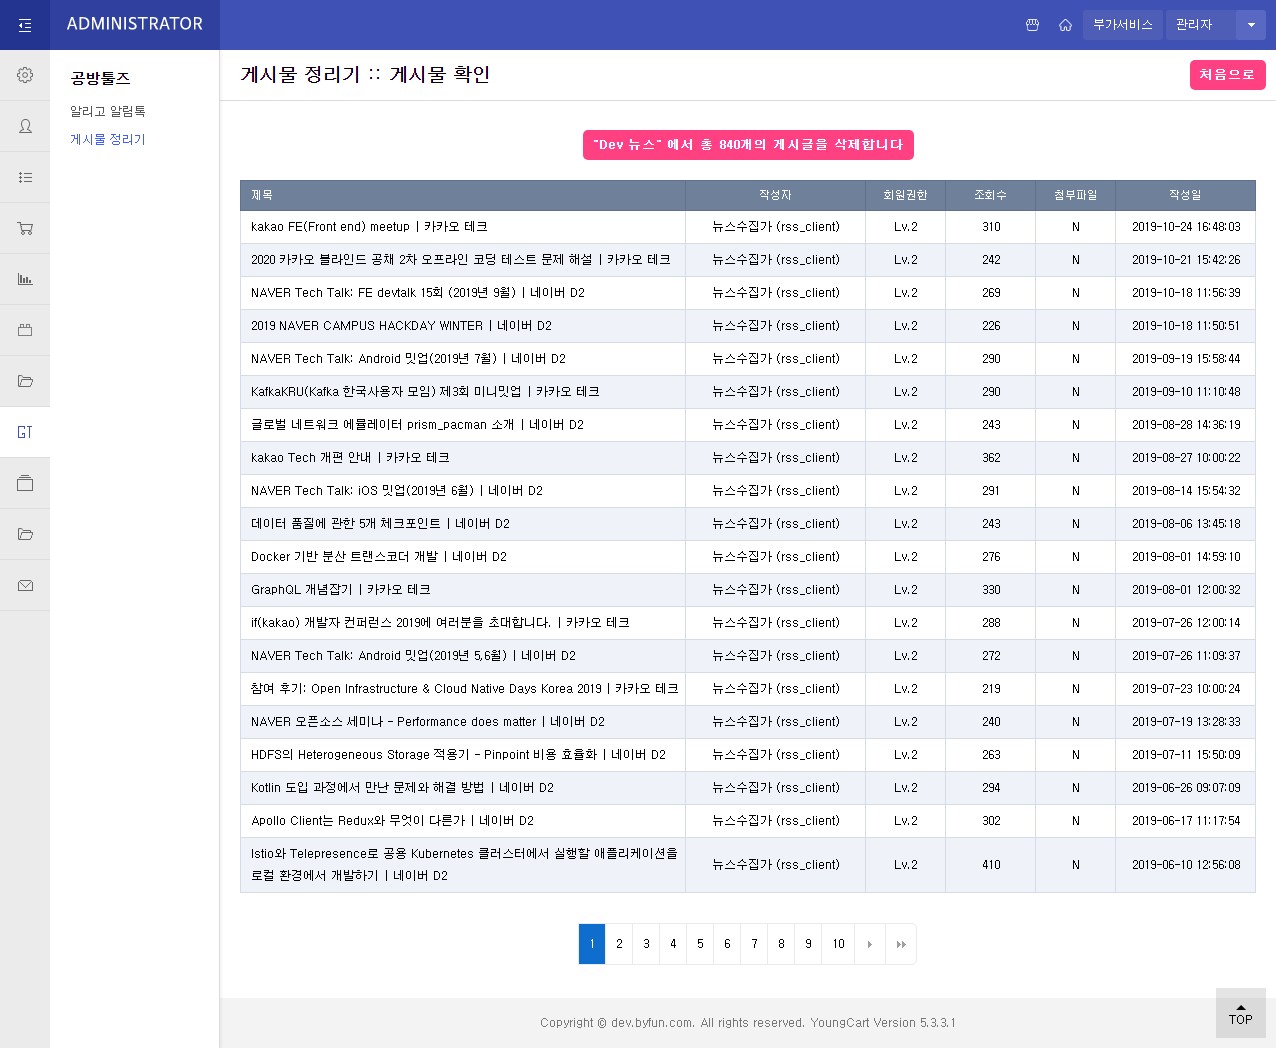Viewport: 1276px width, 1048px height.
Task: Collapse the sidebar using the top menu icon
Action: (24, 24)
